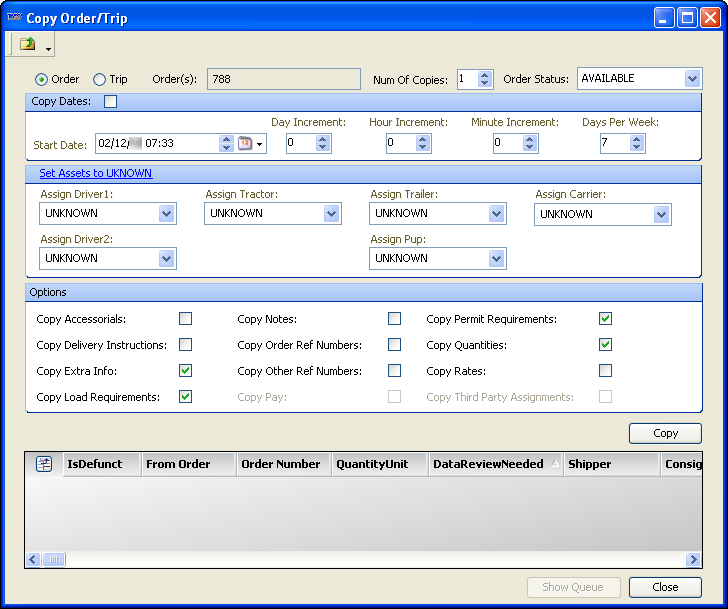Click Set Assets to UKNOWN link
The height and width of the screenshot is (609, 728).
pyautogui.click(x=96, y=173)
